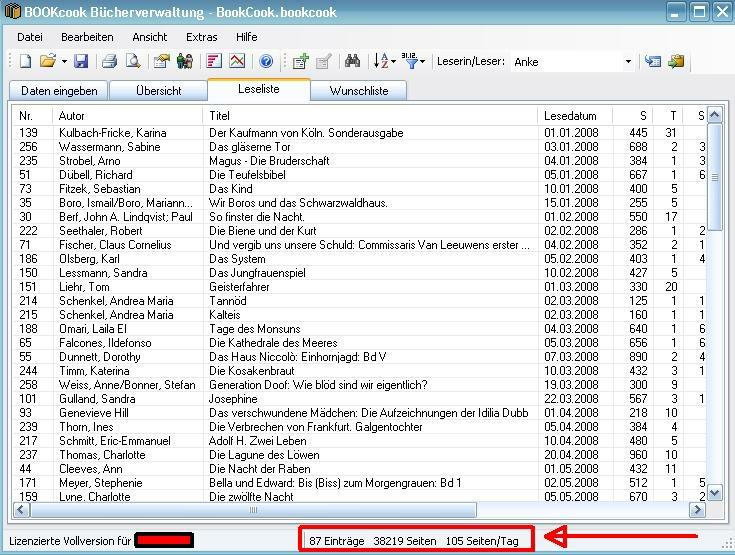Open the folder icon dropdown arrow
Viewport: 735px width, 555px height.
pyautogui.click(x=63, y=62)
